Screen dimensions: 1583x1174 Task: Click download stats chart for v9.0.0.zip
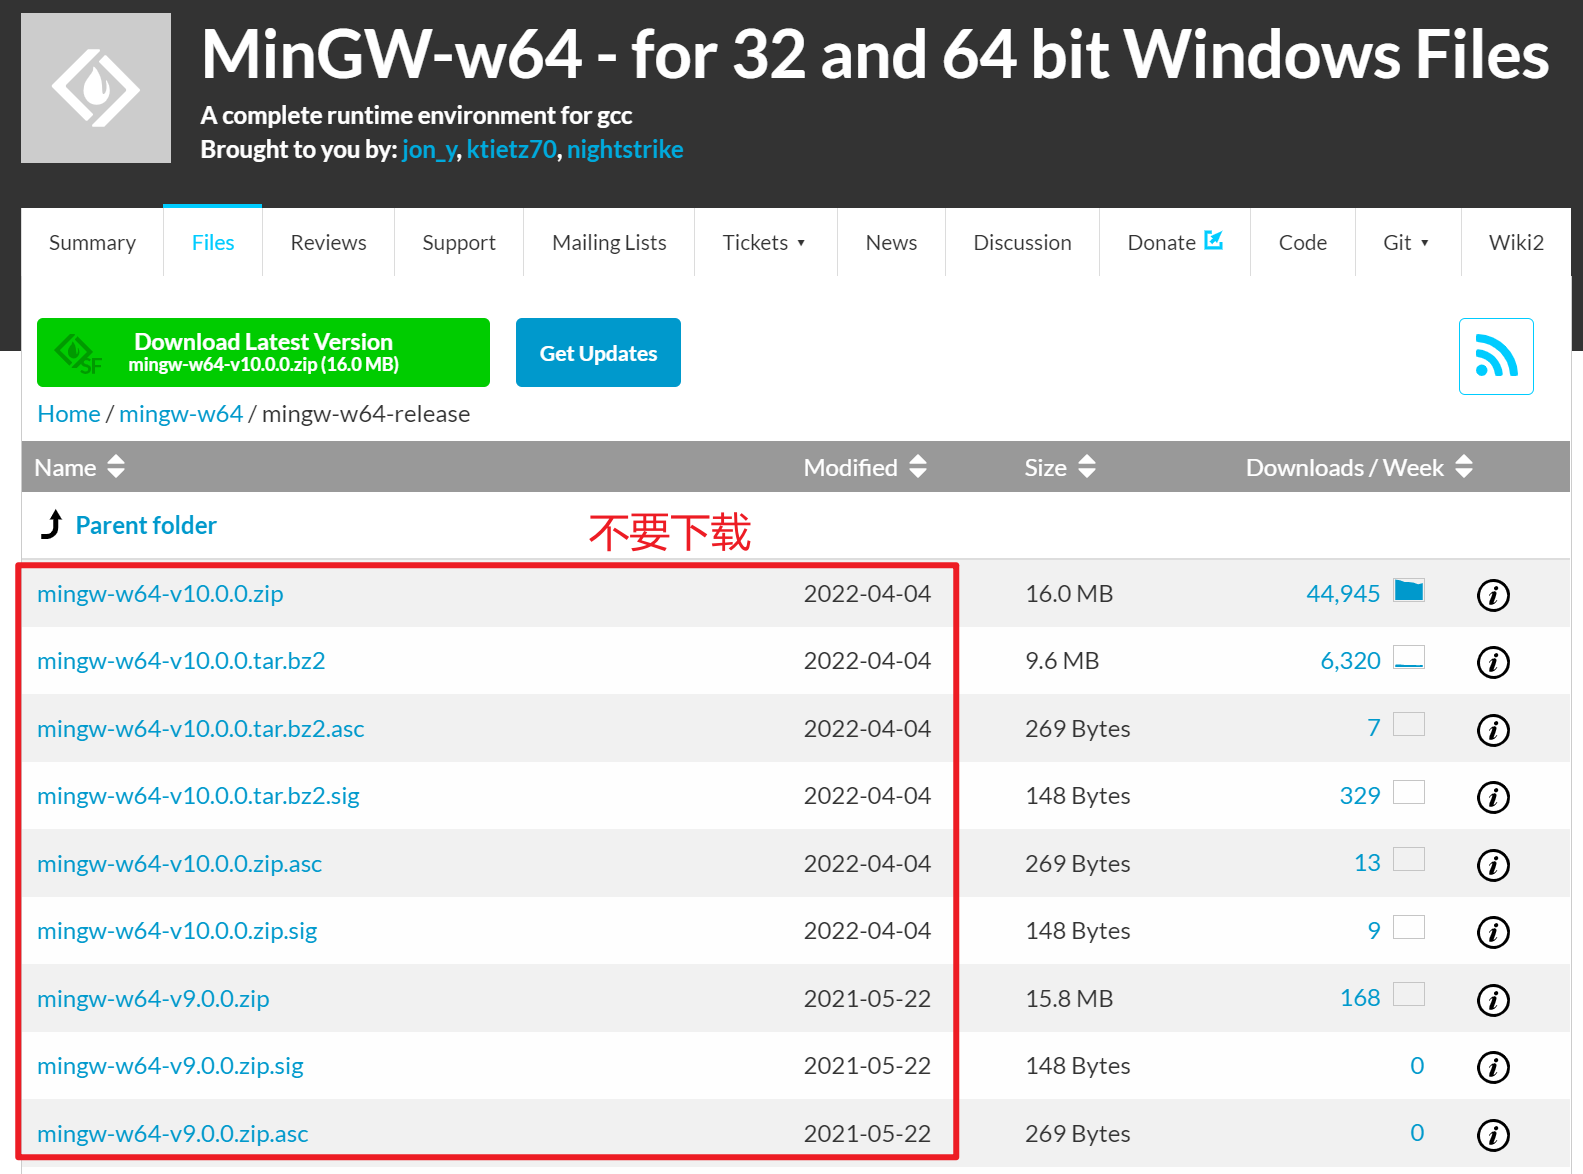click(1409, 994)
